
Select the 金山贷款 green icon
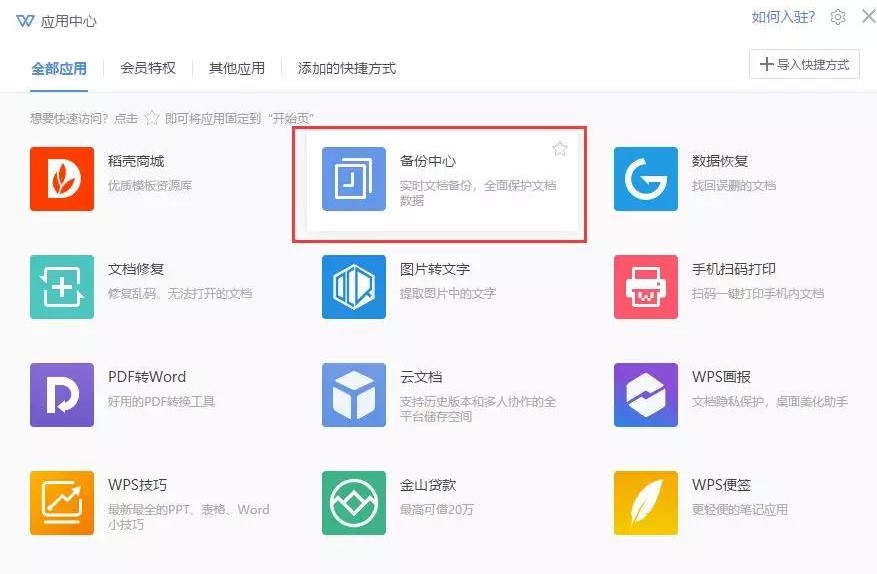pos(354,503)
